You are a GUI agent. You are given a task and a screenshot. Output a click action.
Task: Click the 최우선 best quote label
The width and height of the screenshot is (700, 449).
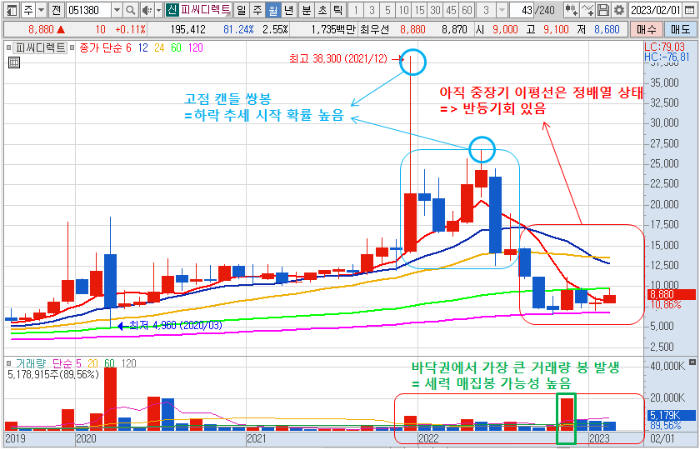click(374, 29)
